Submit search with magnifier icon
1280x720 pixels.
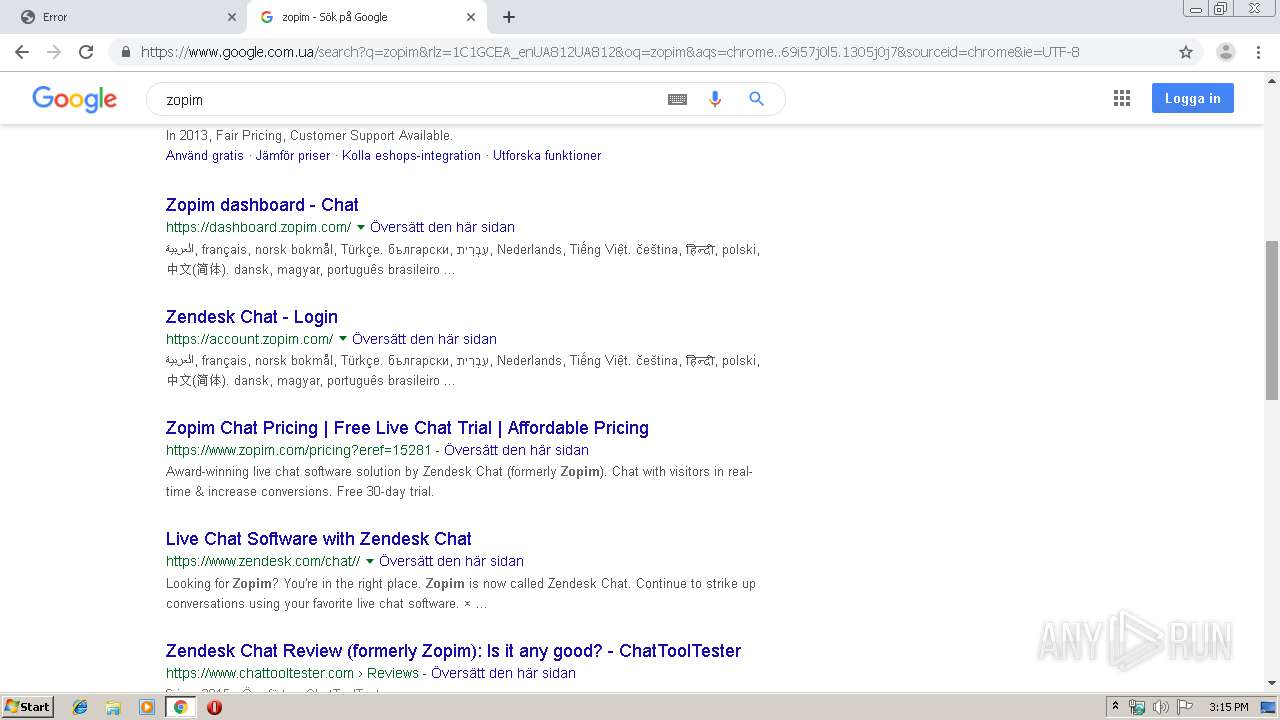pyautogui.click(x=756, y=99)
